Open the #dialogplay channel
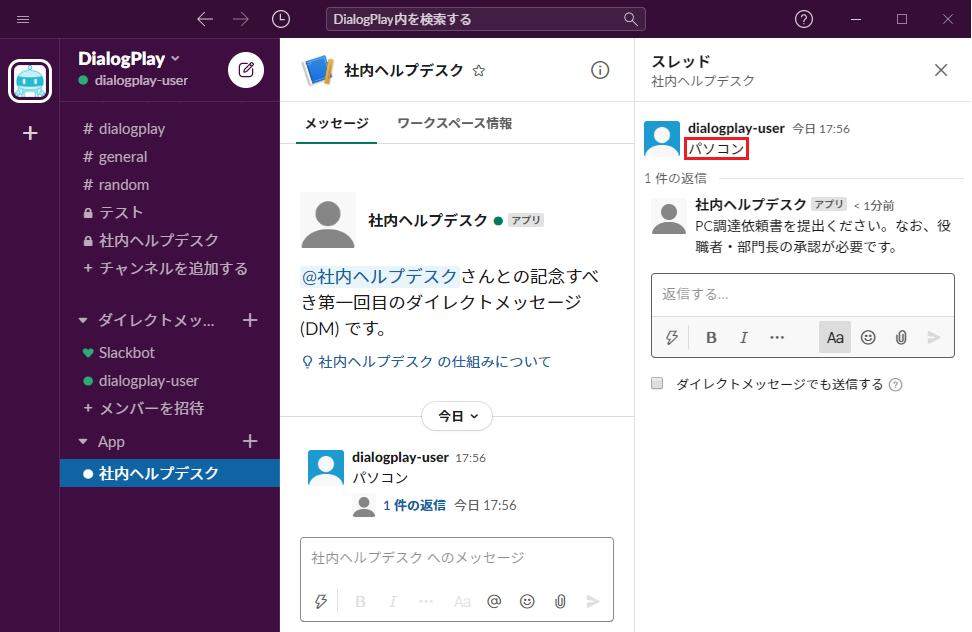Screen dimensions: 972x632 point(170,129)
